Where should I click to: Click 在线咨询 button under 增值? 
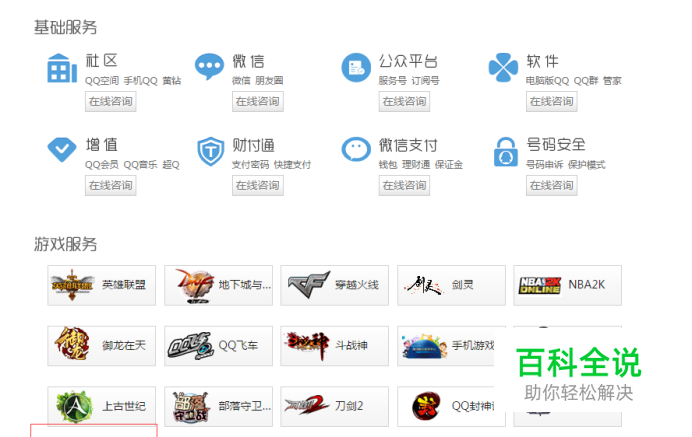111,185
